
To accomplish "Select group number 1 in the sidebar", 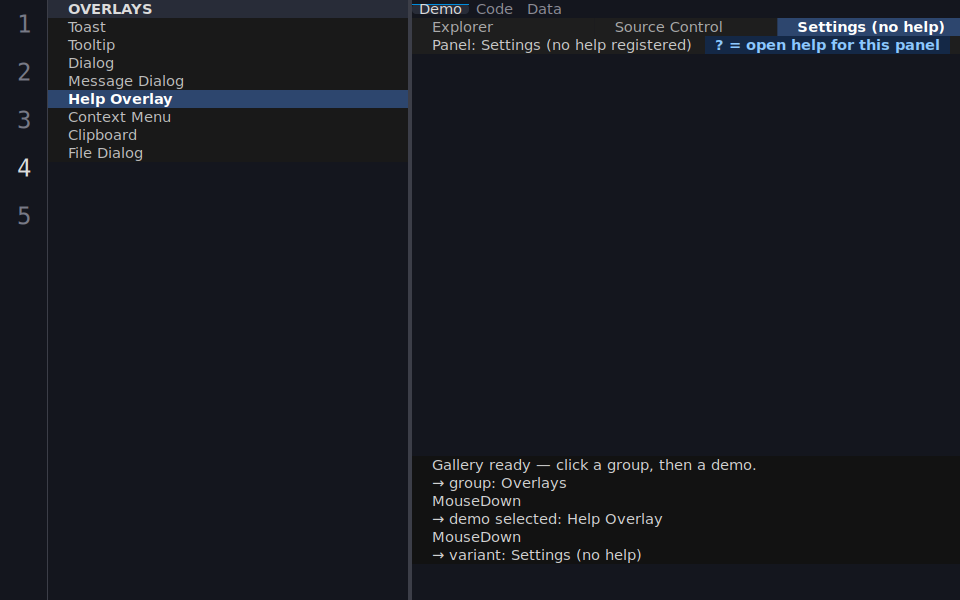I will coord(24,24).
